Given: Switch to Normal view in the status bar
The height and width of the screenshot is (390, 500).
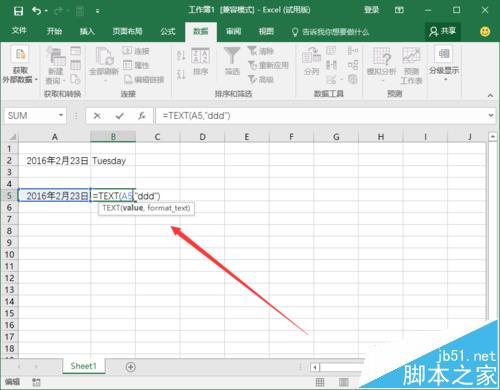Looking at the screenshot, I should (x=320, y=382).
